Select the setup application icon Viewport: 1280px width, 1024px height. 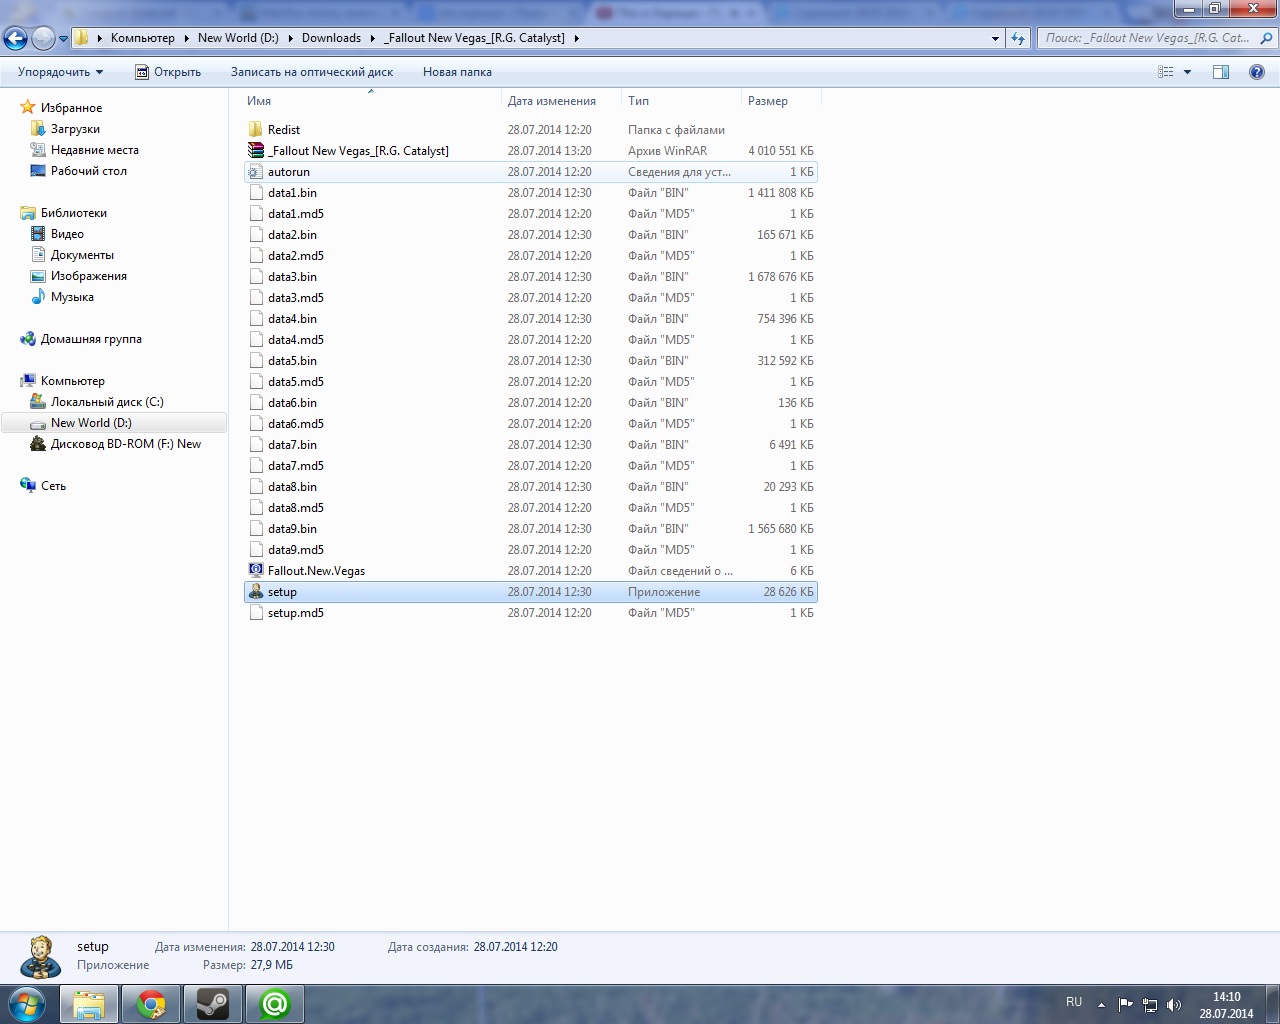pos(255,592)
